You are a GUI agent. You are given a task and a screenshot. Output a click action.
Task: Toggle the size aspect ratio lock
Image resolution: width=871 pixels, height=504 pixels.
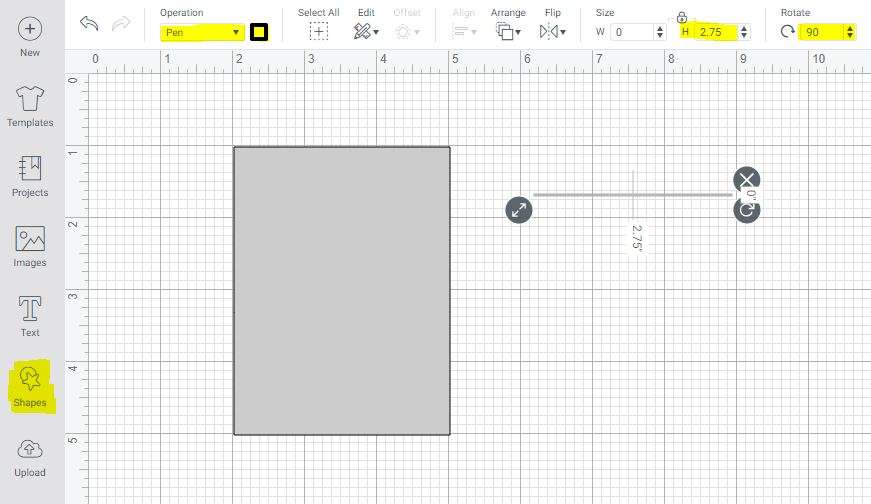(x=682, y=17)
